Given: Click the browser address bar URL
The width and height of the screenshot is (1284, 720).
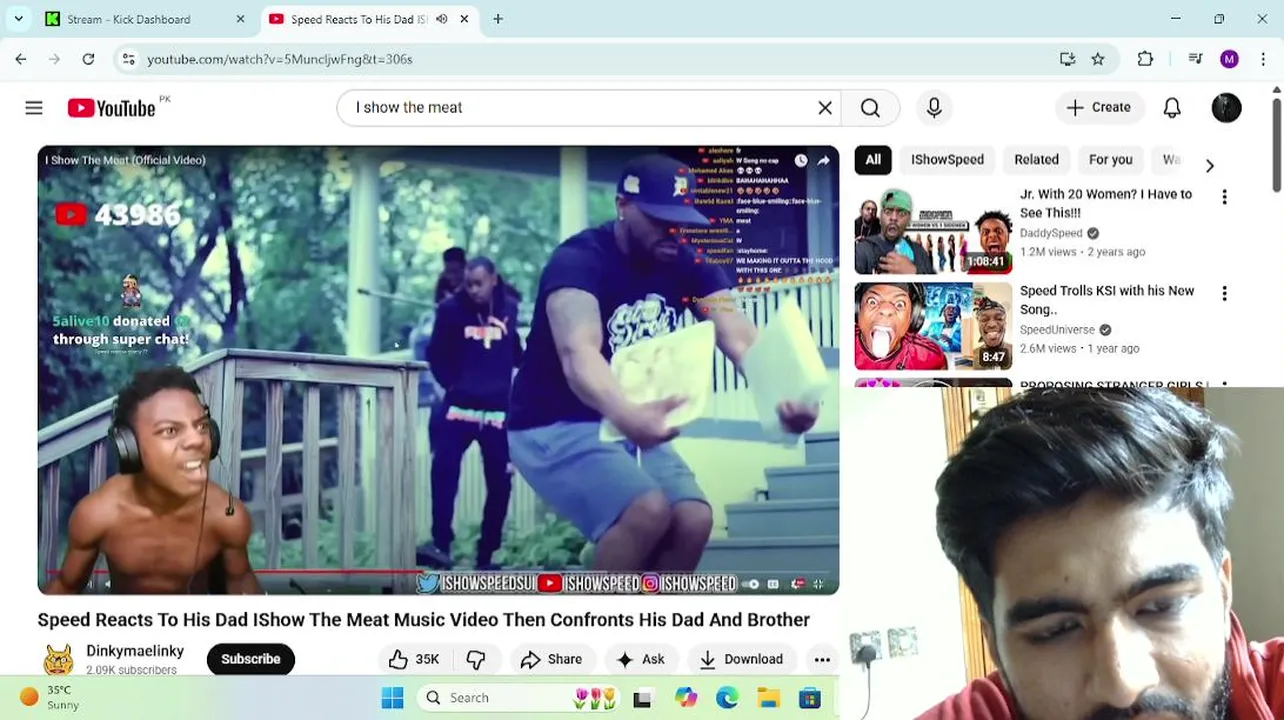Looking at the screenshot, I should [280, 59].
